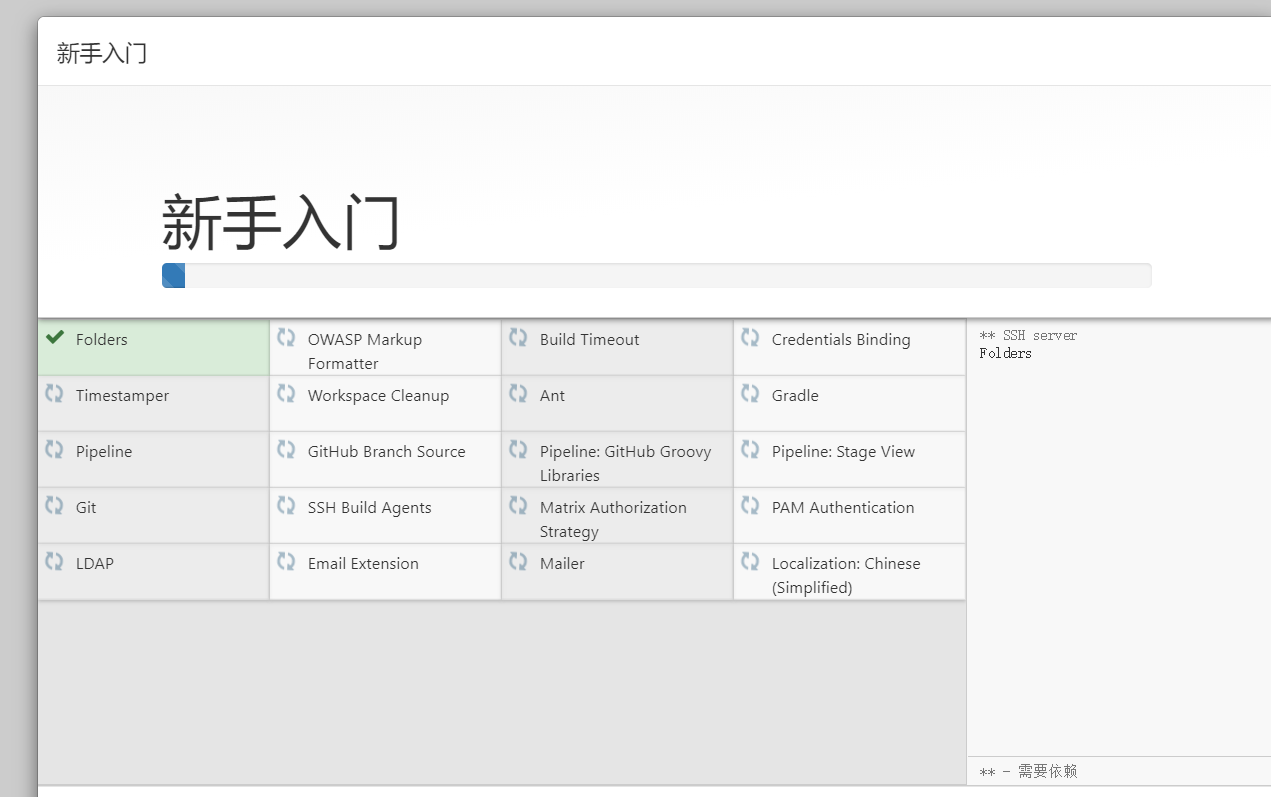Viewport: 1271px width, 797px height.
Task: Click the spinner icon beside Build Timeout
Action: coord(518,338)
